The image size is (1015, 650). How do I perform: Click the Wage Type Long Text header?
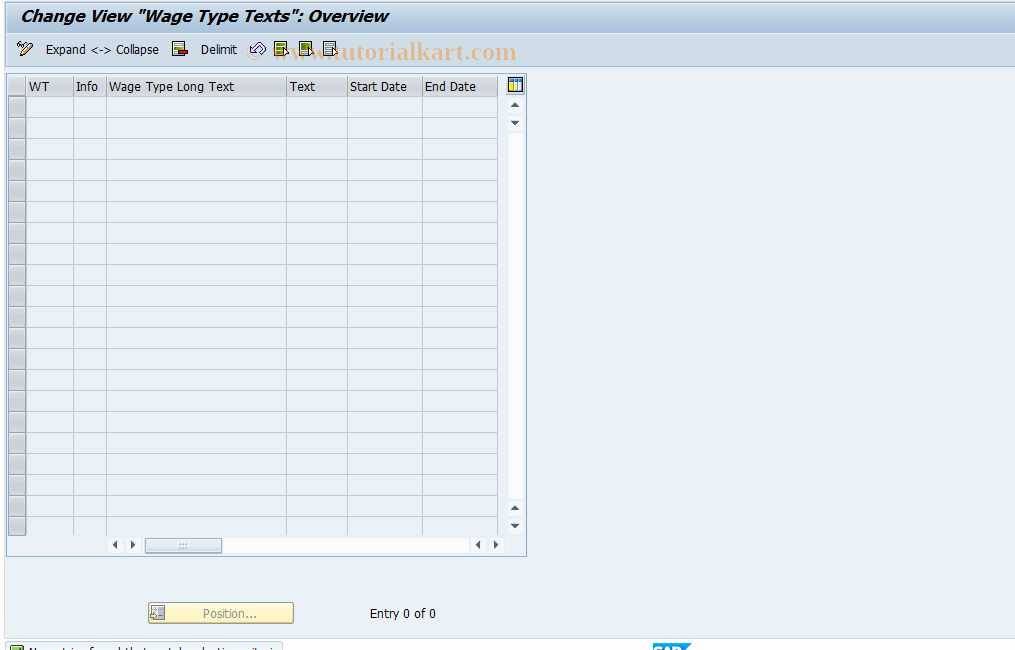tap(196, 87)
